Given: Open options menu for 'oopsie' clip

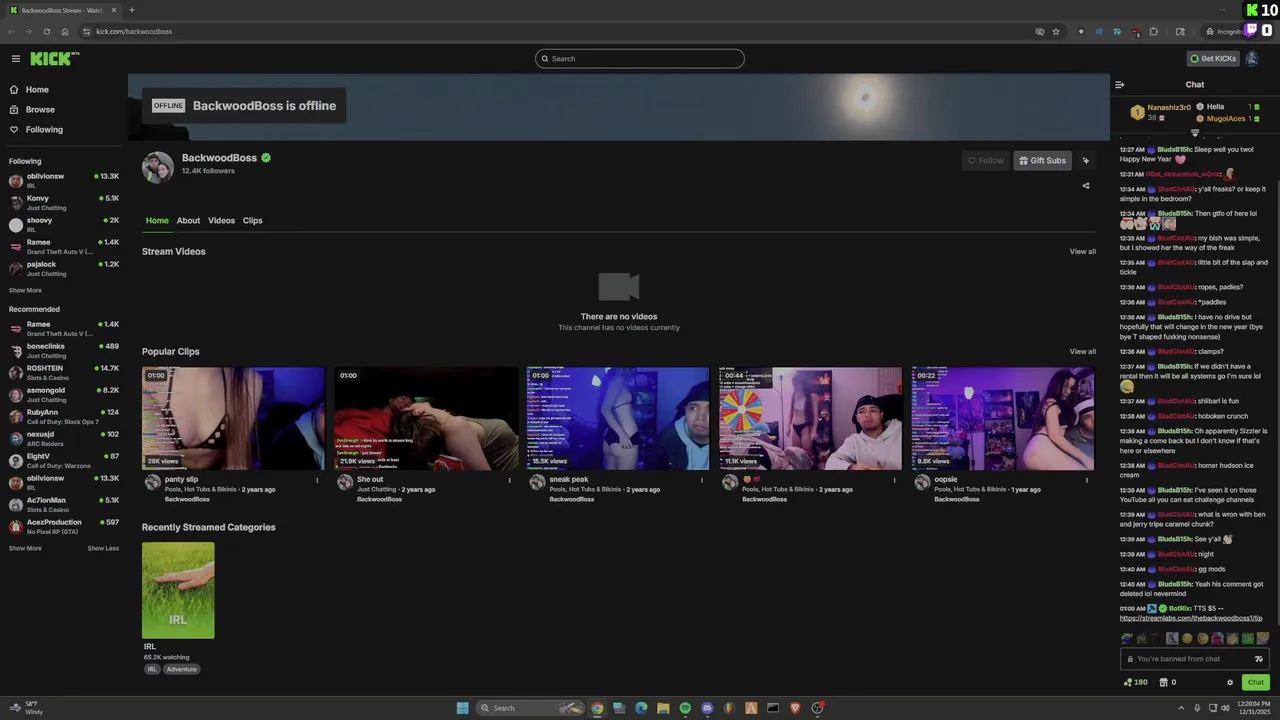Looking at the screenshot, I should (1087, 480).
